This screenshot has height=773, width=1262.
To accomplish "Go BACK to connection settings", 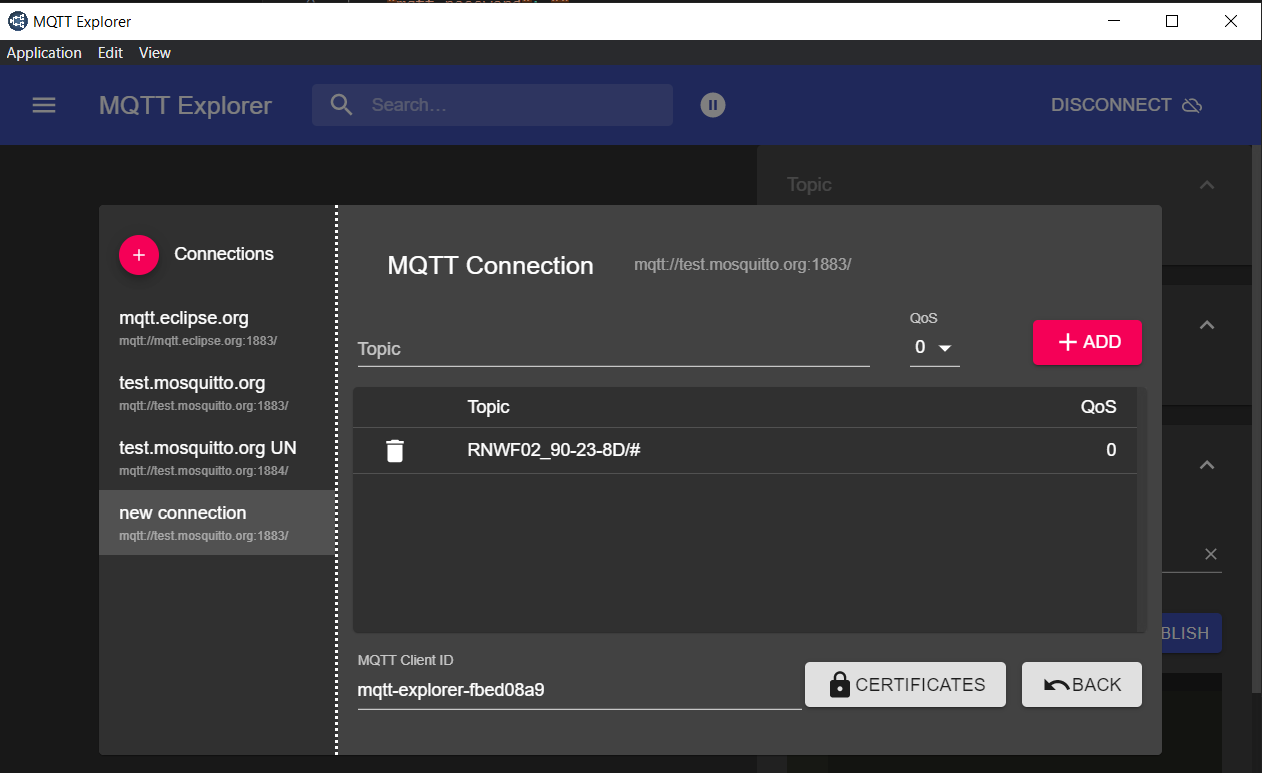I will tap(1082, 685).
